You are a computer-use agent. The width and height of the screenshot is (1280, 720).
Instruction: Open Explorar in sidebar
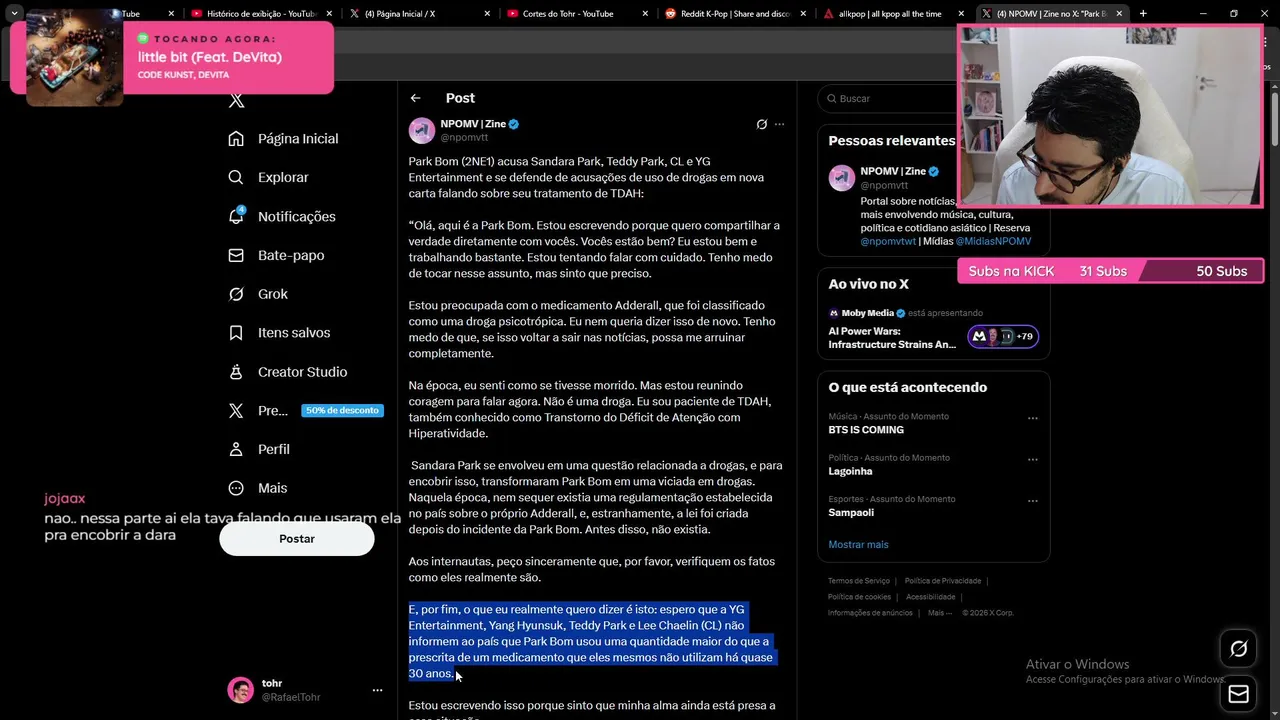[268, 177]
